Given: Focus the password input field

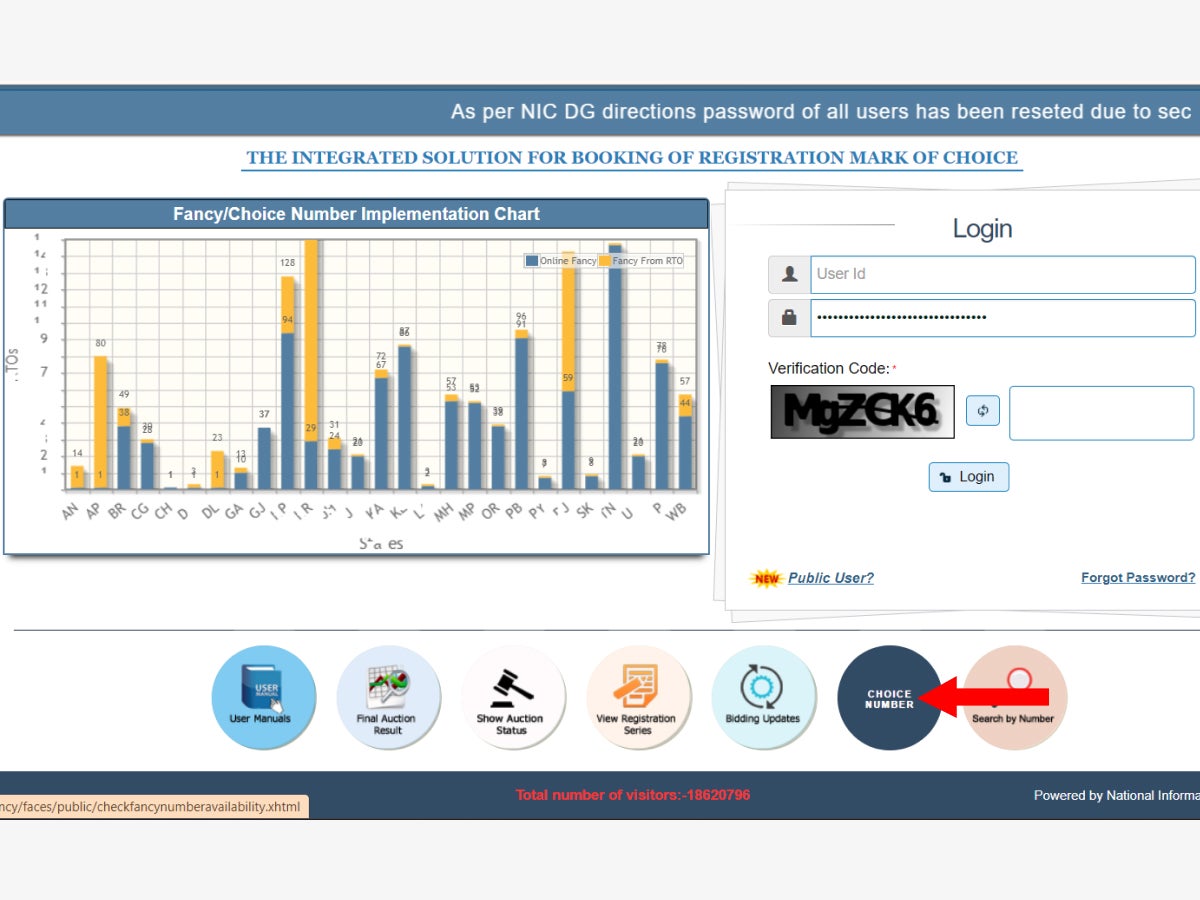Looking at the screenshot, I should [1002, 318].
